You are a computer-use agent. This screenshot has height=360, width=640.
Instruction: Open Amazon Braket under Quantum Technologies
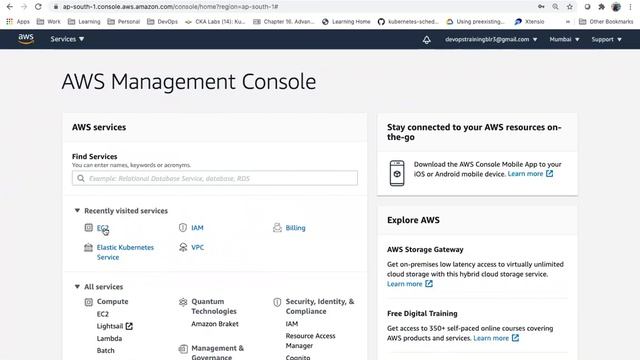click(x=215, y=324)
